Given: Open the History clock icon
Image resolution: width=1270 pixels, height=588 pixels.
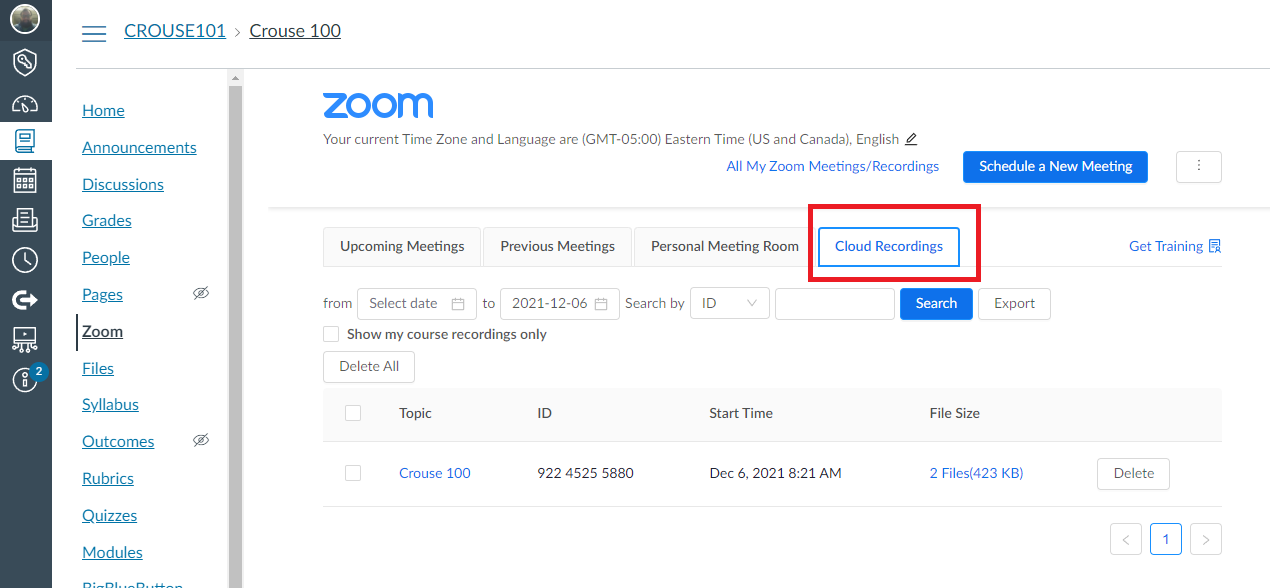Looking at the screenshot, I should pyautogui.click(x=25, y=260).
